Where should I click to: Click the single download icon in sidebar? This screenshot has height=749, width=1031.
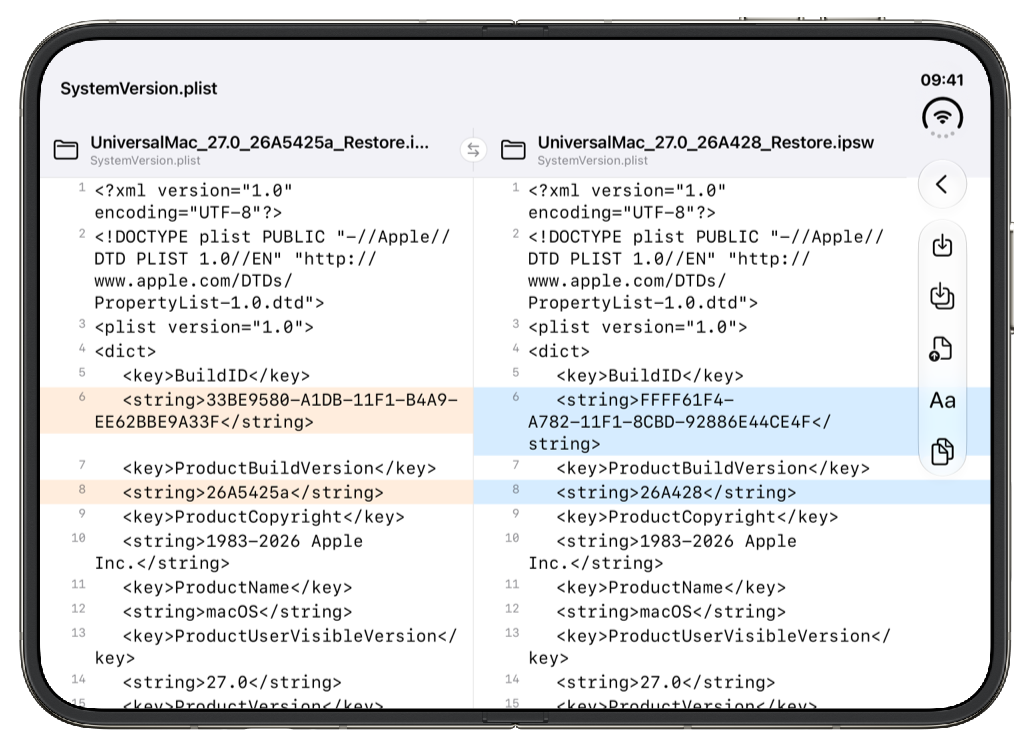tap(942, 245)
